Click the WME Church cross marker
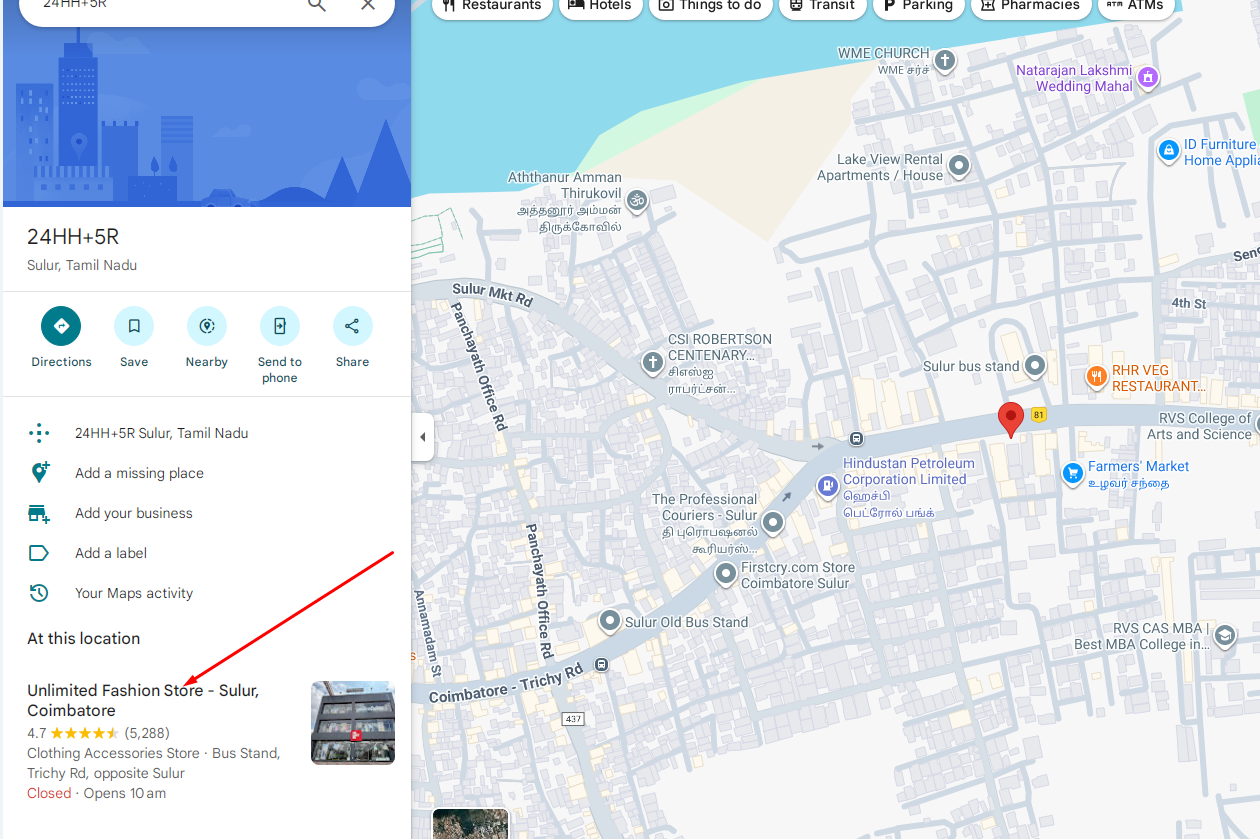The height and width of the screenshot is (839, 1260). point(944,61)
